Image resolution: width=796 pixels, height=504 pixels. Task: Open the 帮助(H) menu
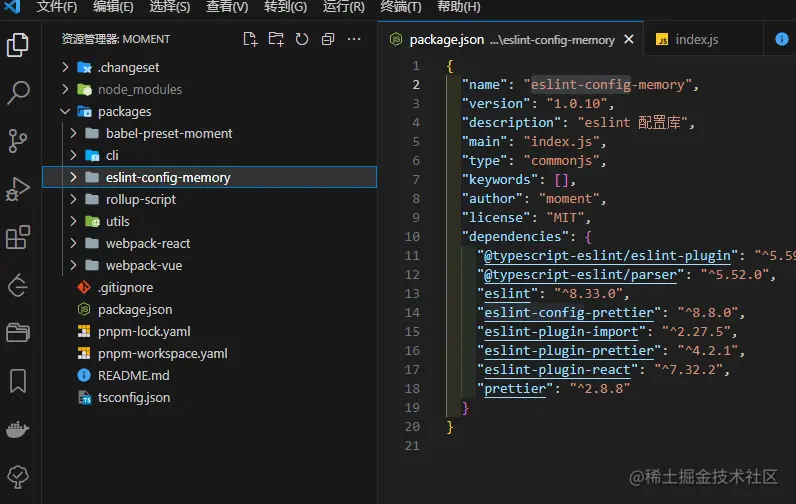click(x=459, y=7)
